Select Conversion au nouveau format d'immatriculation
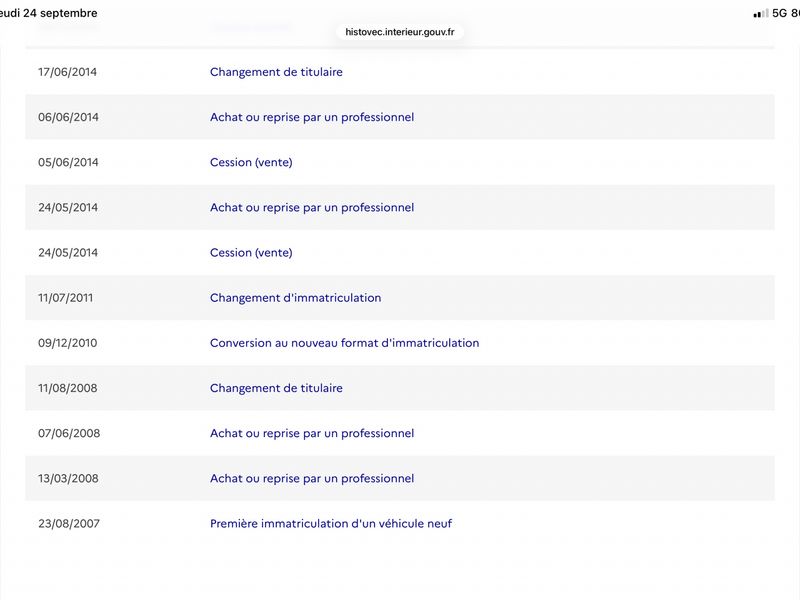This screenshot has width=800, height=600. (x=344, y=343)
